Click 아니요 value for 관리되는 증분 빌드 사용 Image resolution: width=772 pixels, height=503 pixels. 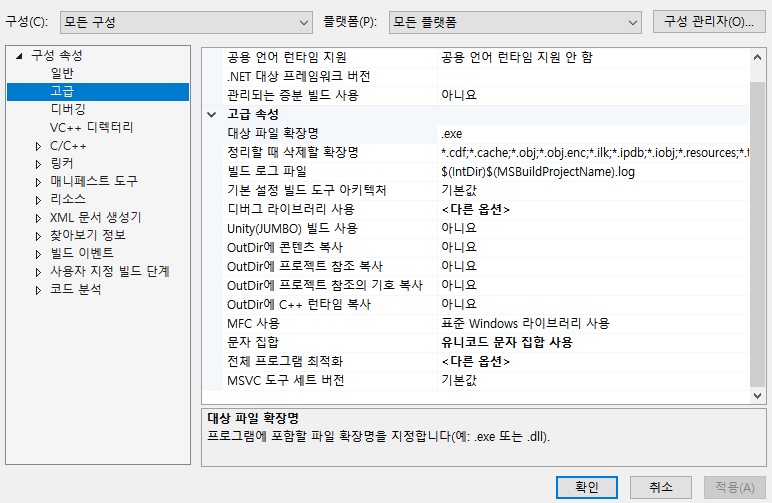pyautogui.click(x=593, y=95)
